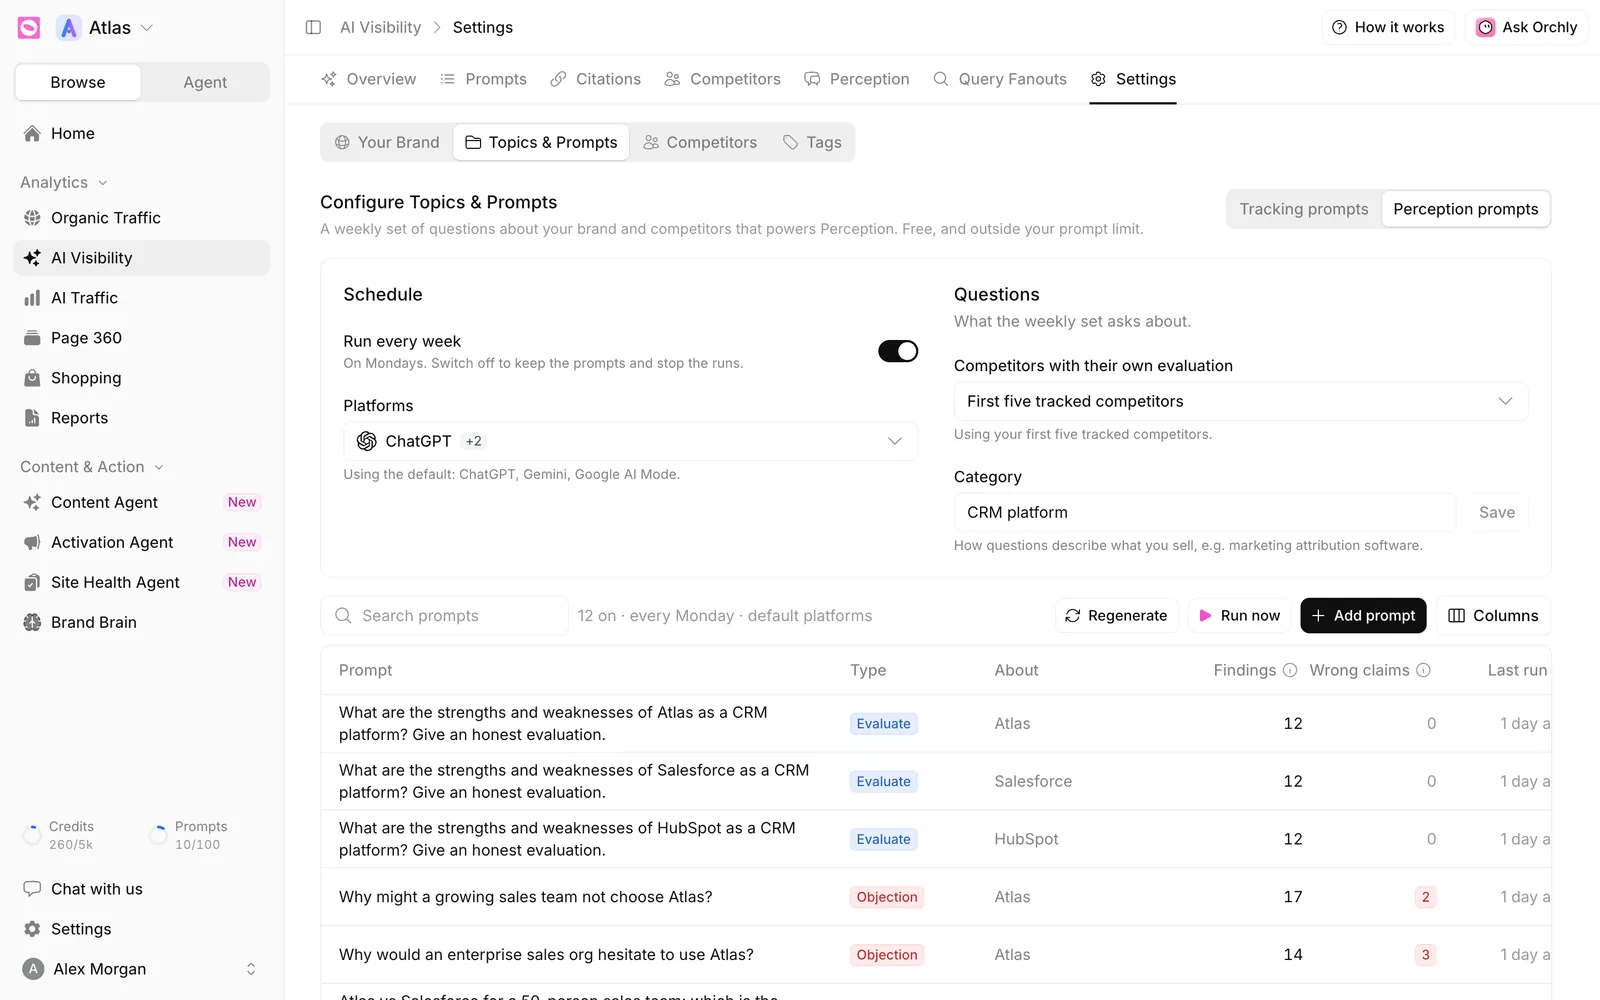Image resolution: width=1600 pixels, height=1000 pixels.
Task: Open First five tracked competitors dropdown
Action: [x=1241, y=401]
